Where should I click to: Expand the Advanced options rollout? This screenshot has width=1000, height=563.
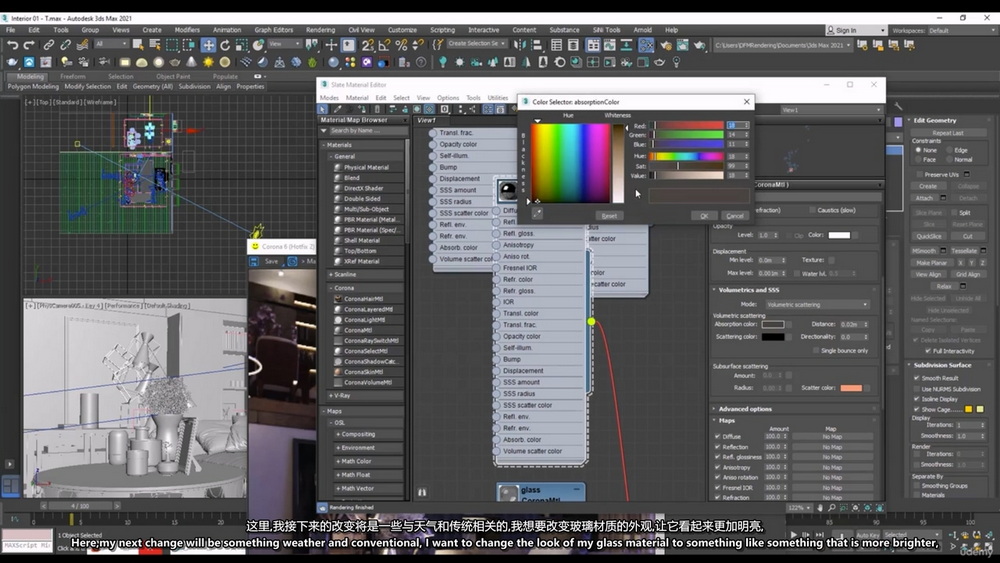click(745, 409)
